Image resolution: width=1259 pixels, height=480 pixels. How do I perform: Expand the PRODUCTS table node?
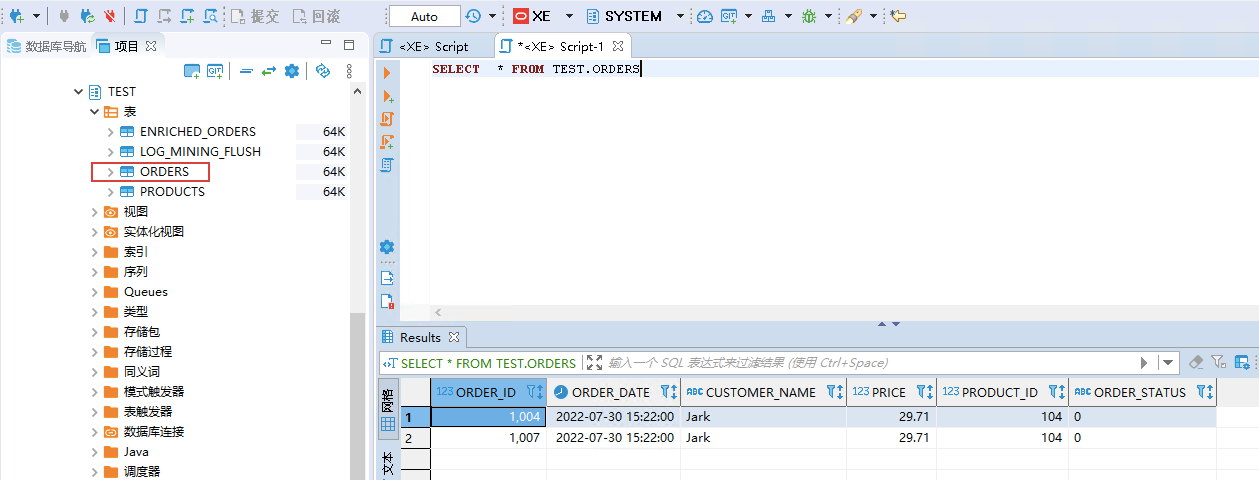click(x=111, y=192)
